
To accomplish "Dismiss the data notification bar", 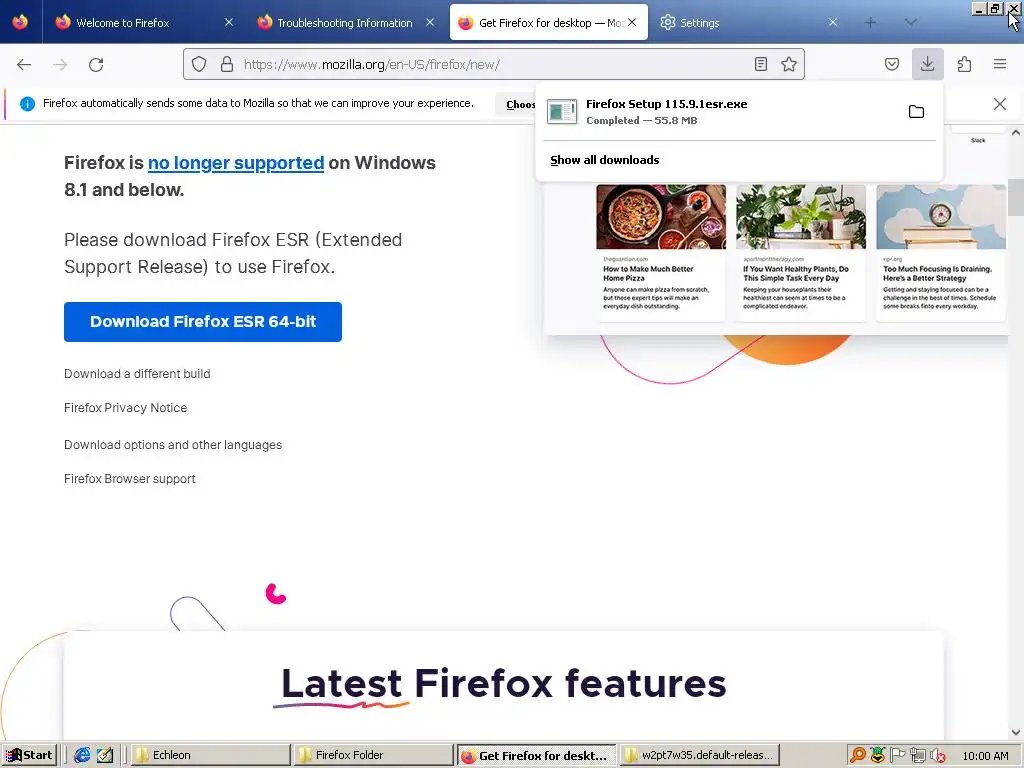I will point(1000,104).
